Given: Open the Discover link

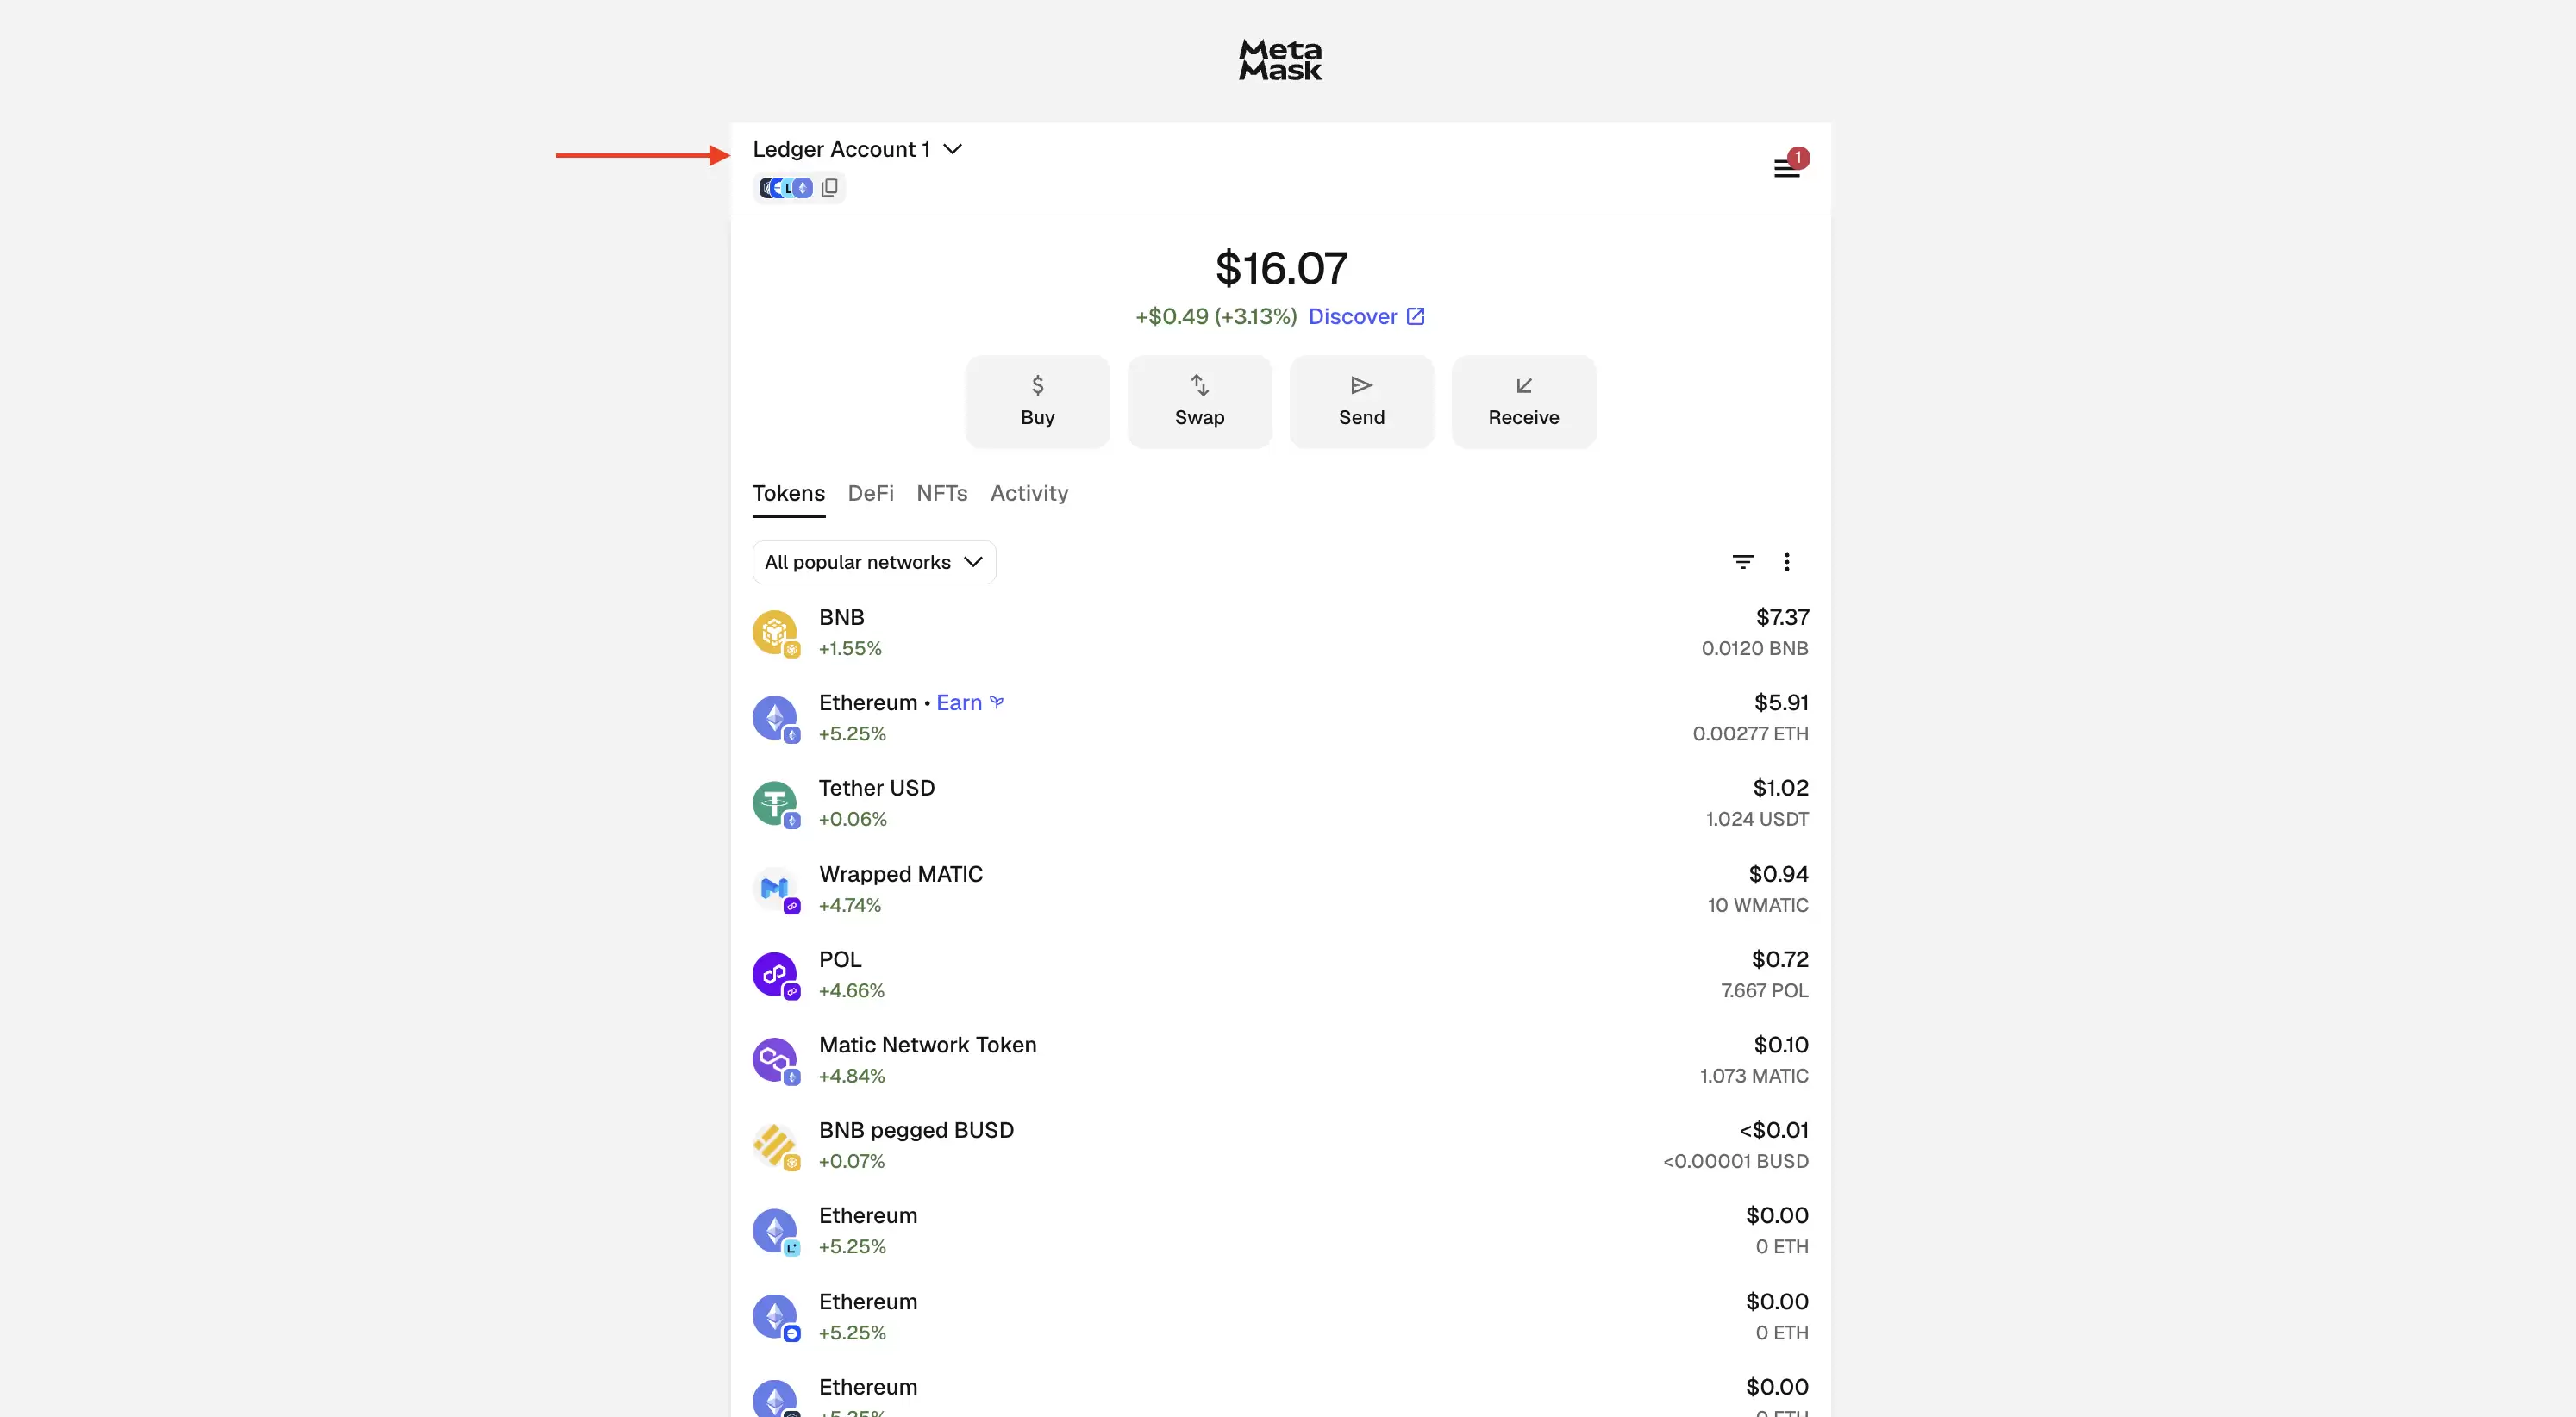Looking at the screenshot, I should tap(1366, 317).
